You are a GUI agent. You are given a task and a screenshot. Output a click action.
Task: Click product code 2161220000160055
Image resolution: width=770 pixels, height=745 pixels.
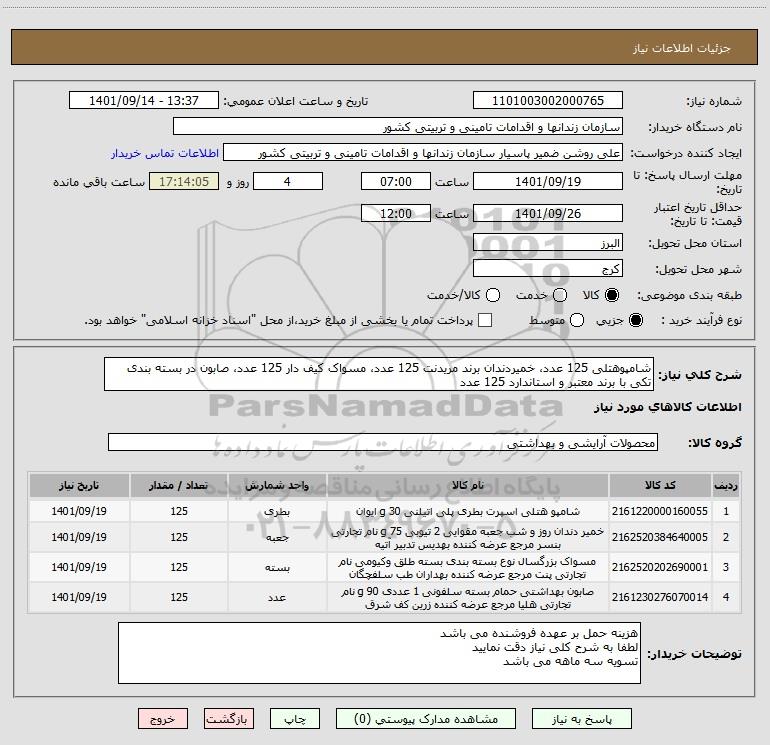(x=660, y=511)
